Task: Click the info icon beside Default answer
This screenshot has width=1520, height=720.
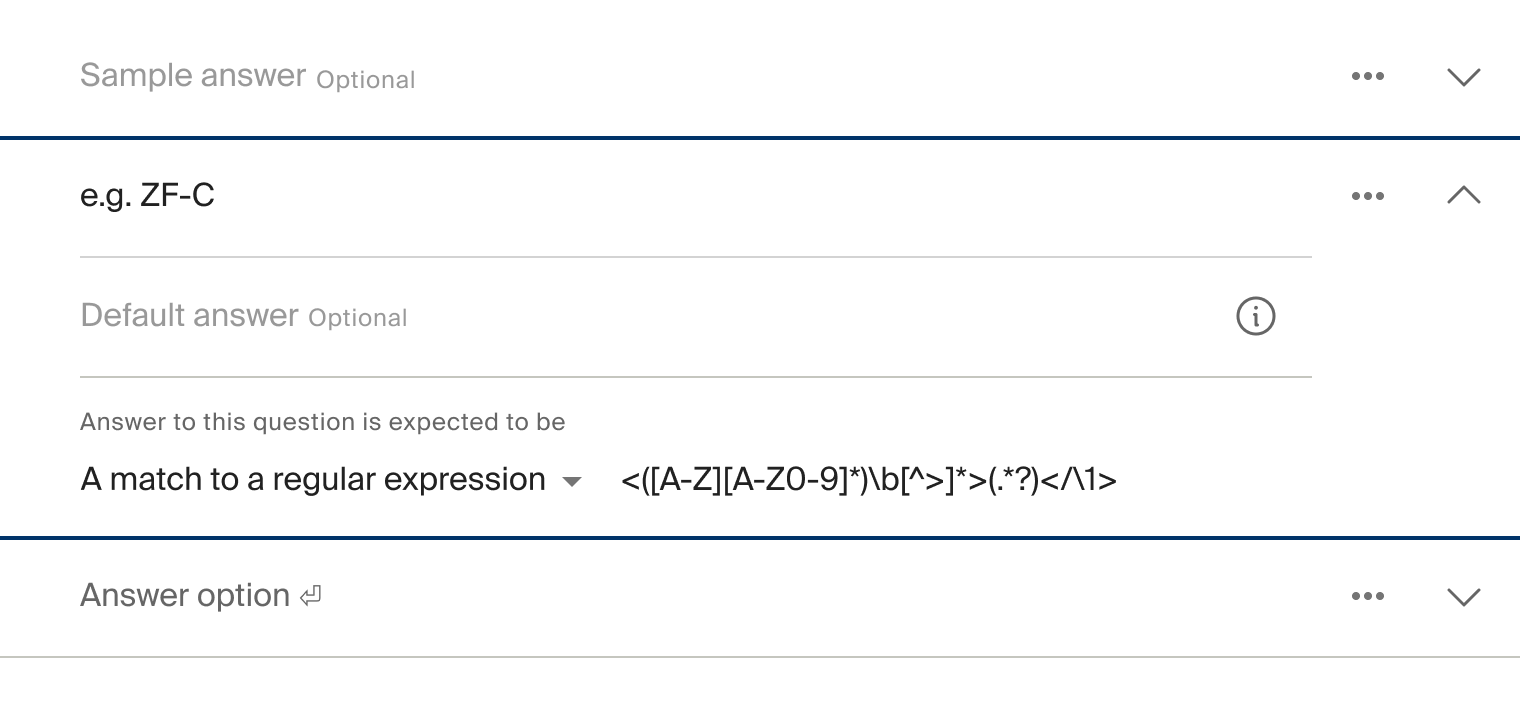Action: [x=1256, y=316]
